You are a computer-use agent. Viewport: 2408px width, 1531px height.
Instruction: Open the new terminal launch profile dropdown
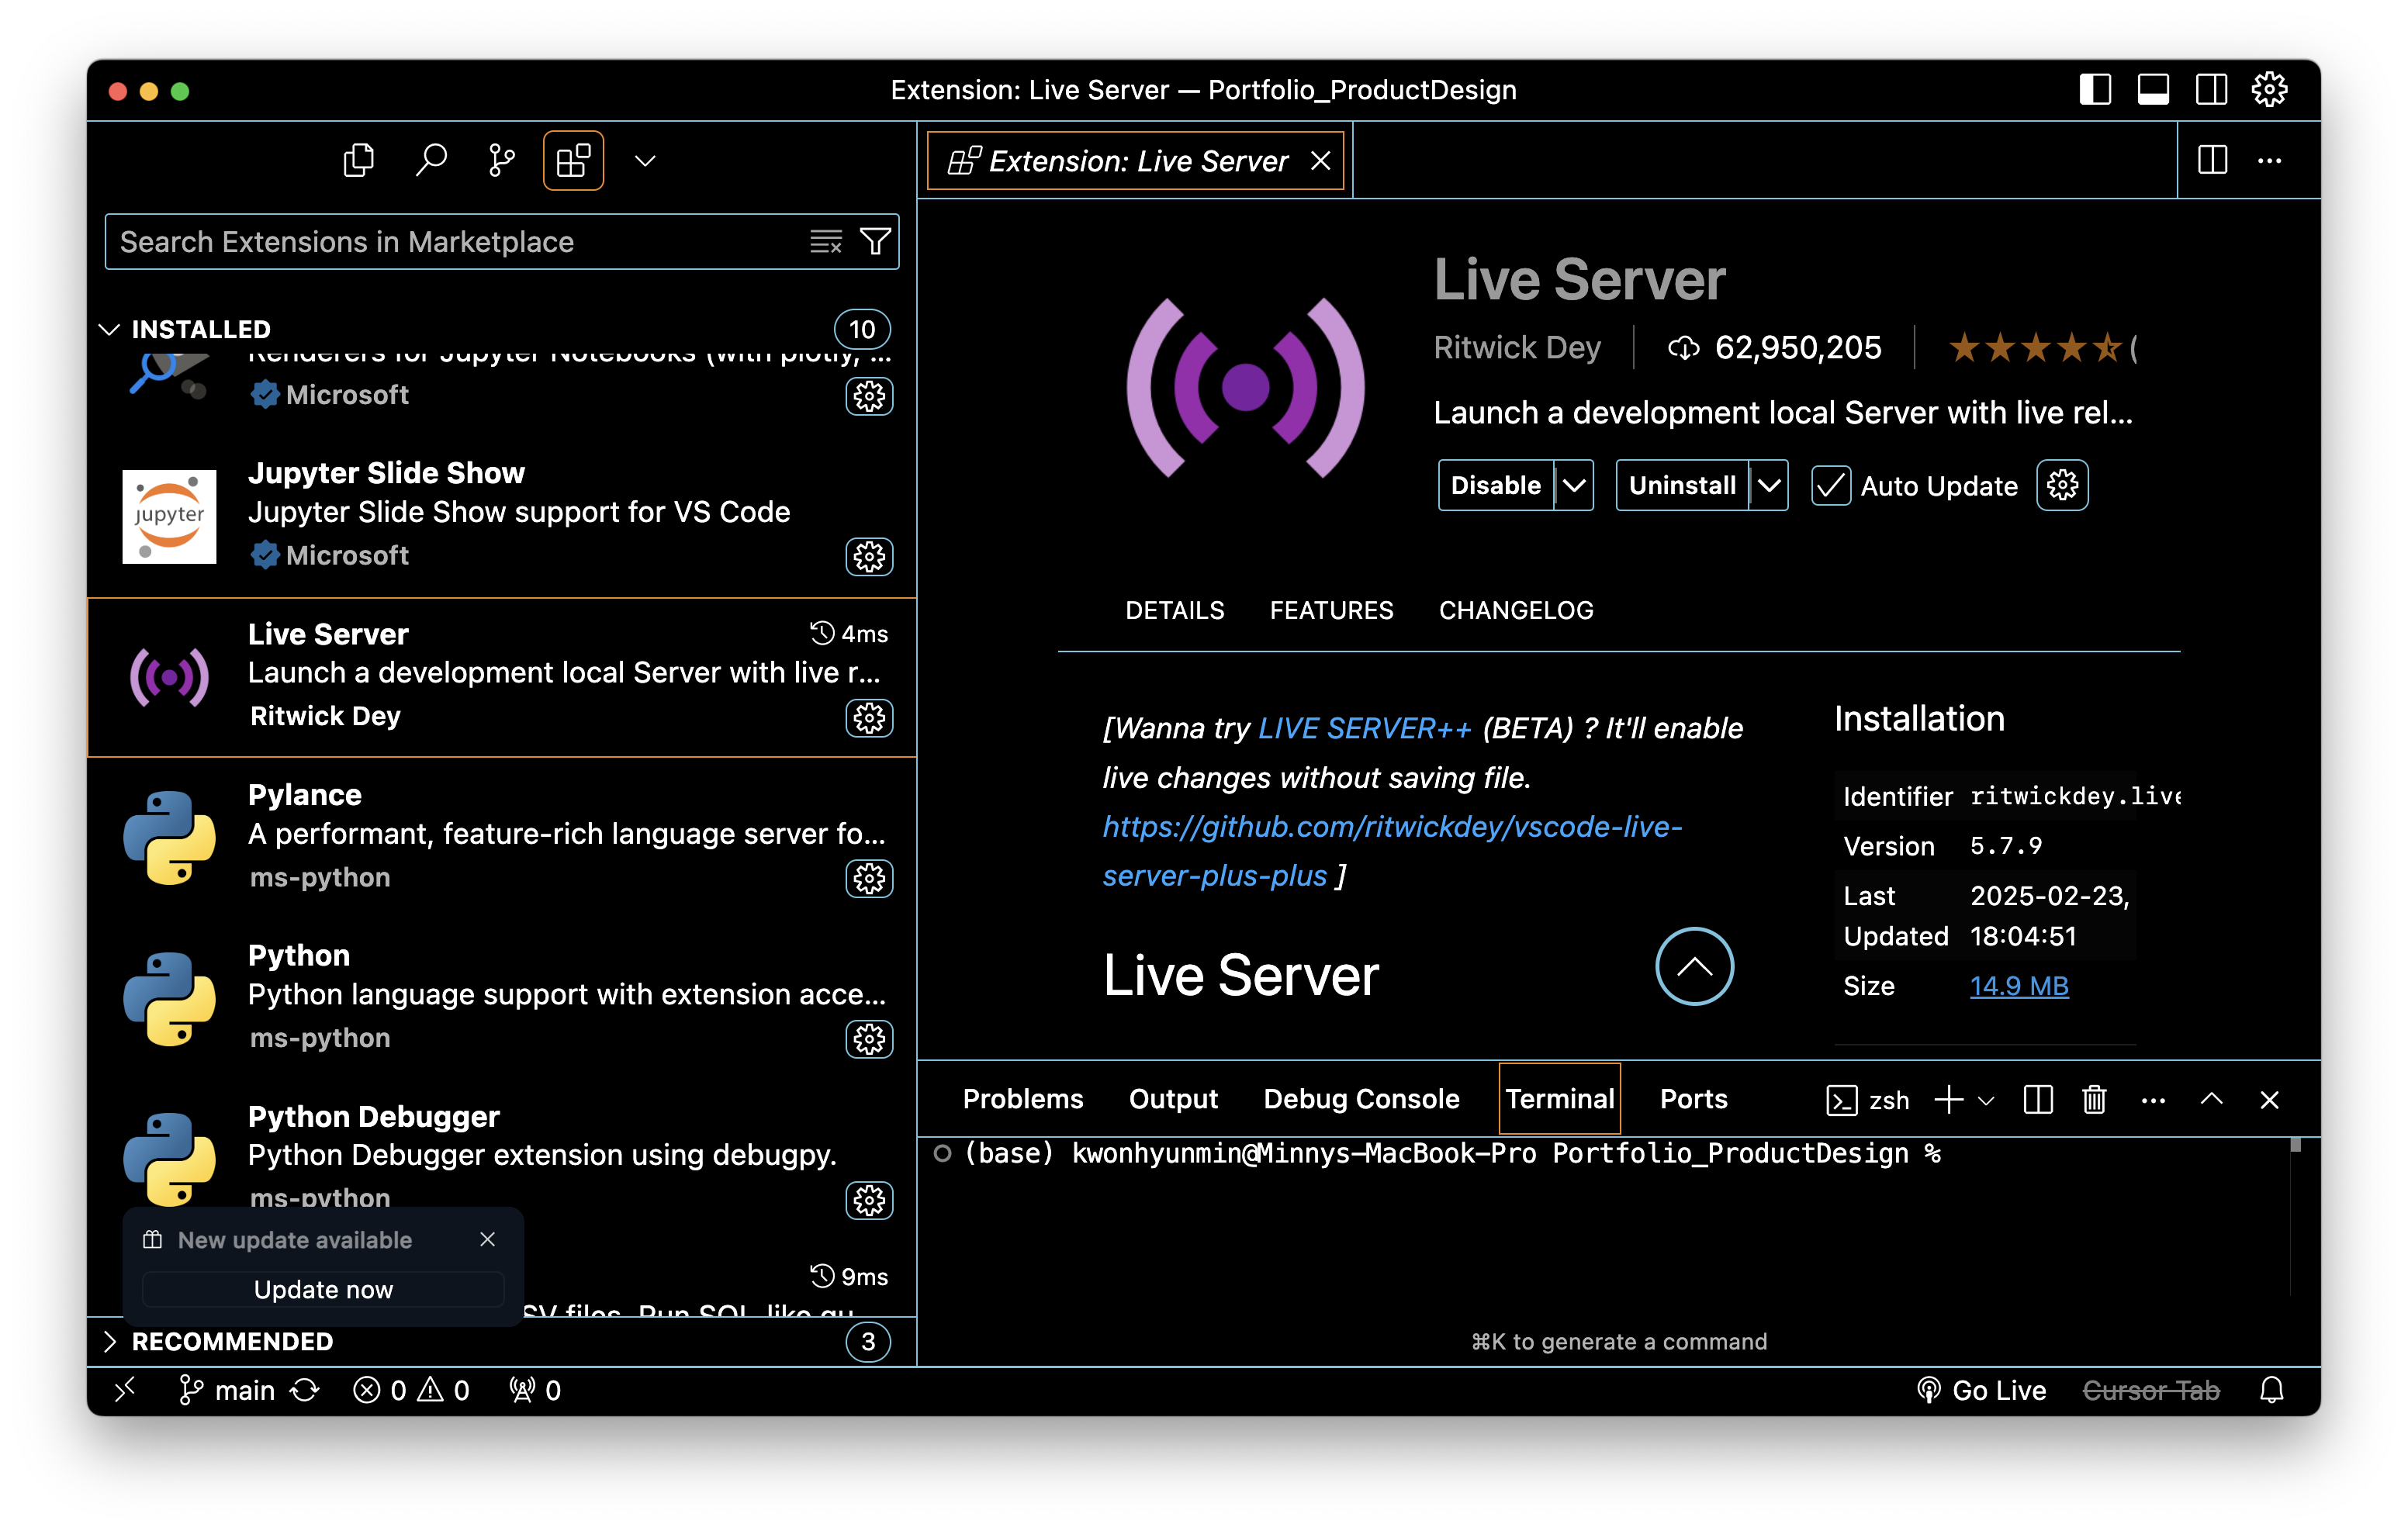[x=1987, y=1101]
